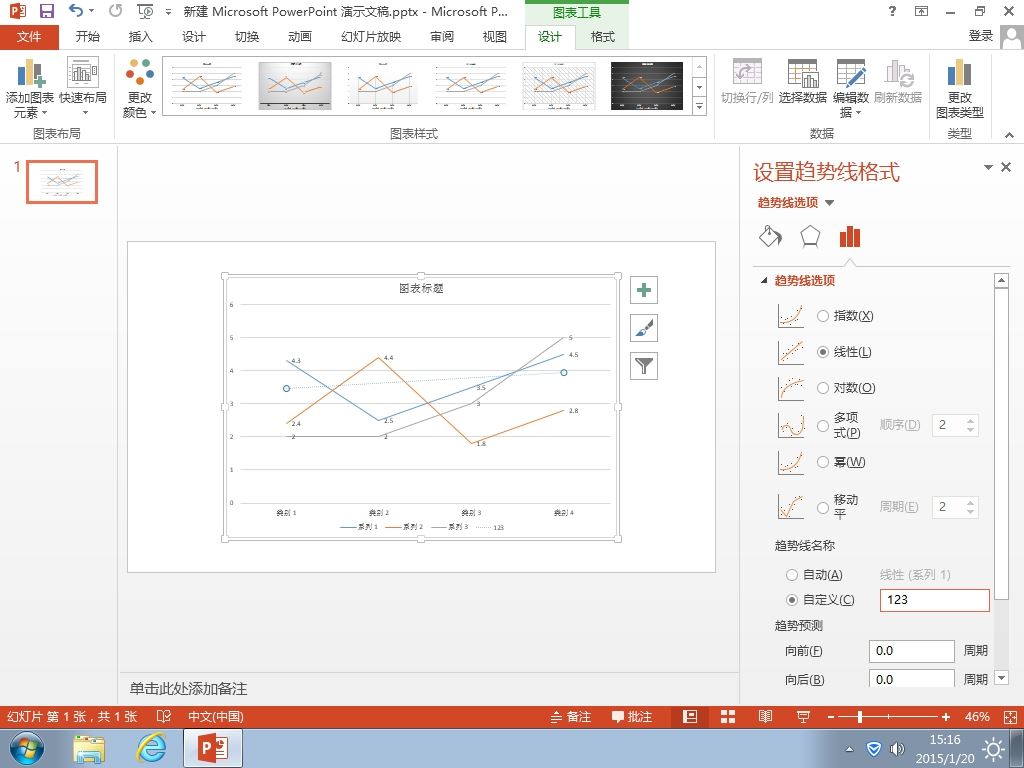1024x768 pixels.
Task: Open Fill & Line paint bucket tab
Action: click(x=771, y=236)
